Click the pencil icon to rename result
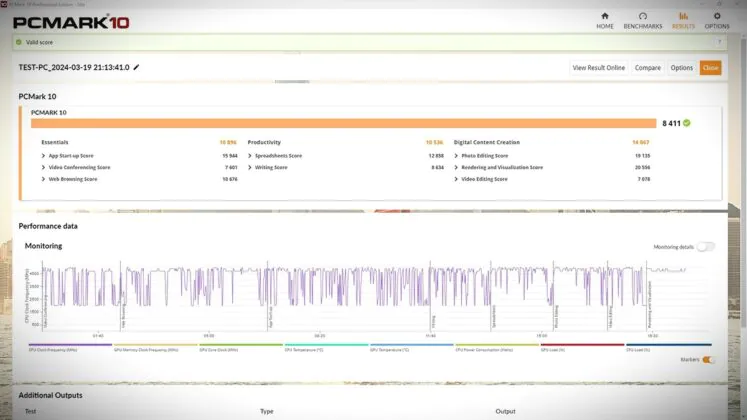This screenshot has height=420, width=747. click(136, 67)
